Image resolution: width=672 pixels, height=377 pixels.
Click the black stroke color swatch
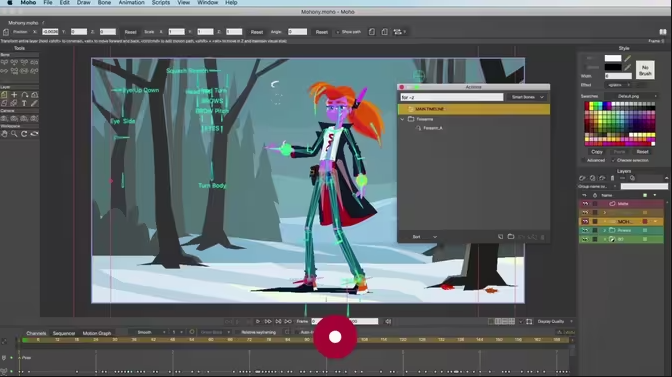pos(613,67)
